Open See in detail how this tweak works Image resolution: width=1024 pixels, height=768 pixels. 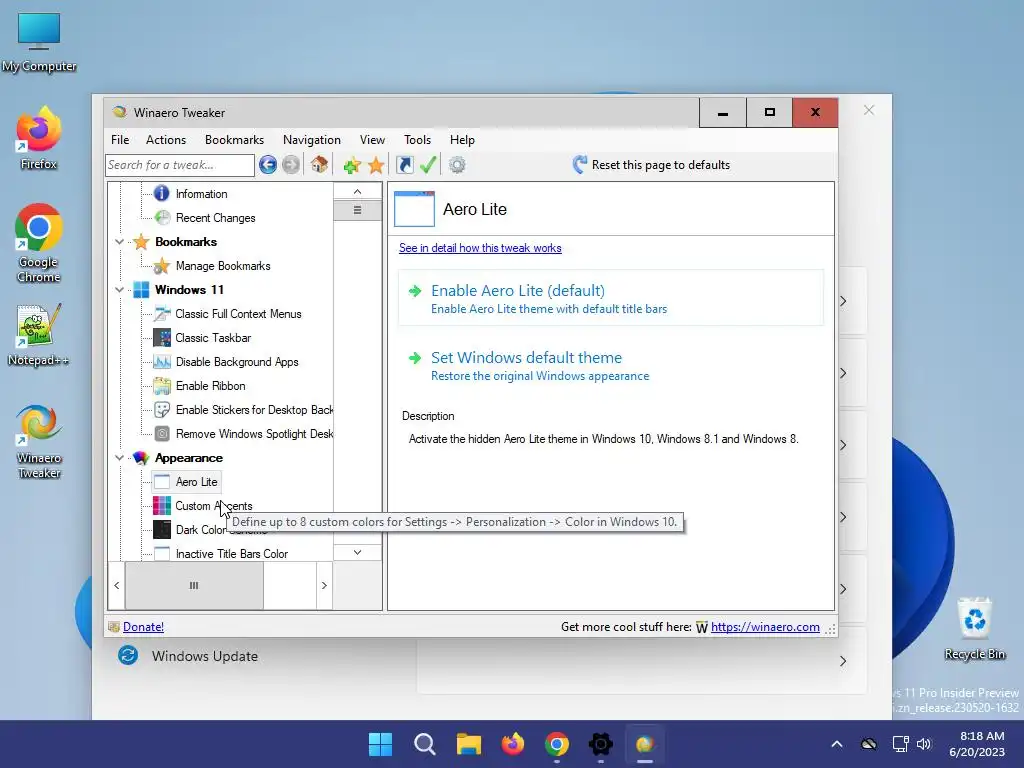point(480,248)
